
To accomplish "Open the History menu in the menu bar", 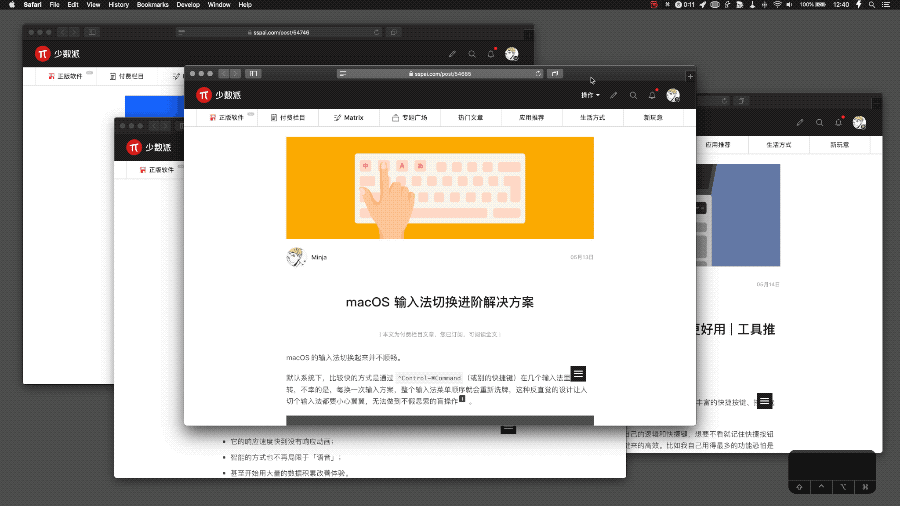I will (x=118, y=5).
